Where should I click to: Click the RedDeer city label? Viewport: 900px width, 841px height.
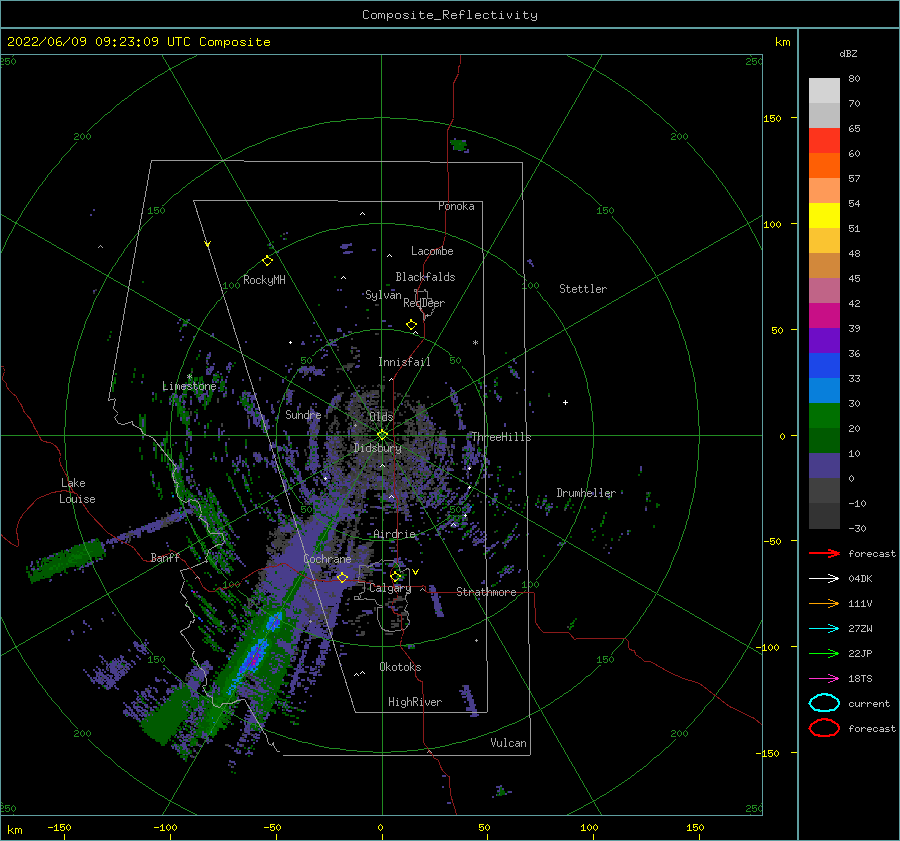[x=424, y=303]
